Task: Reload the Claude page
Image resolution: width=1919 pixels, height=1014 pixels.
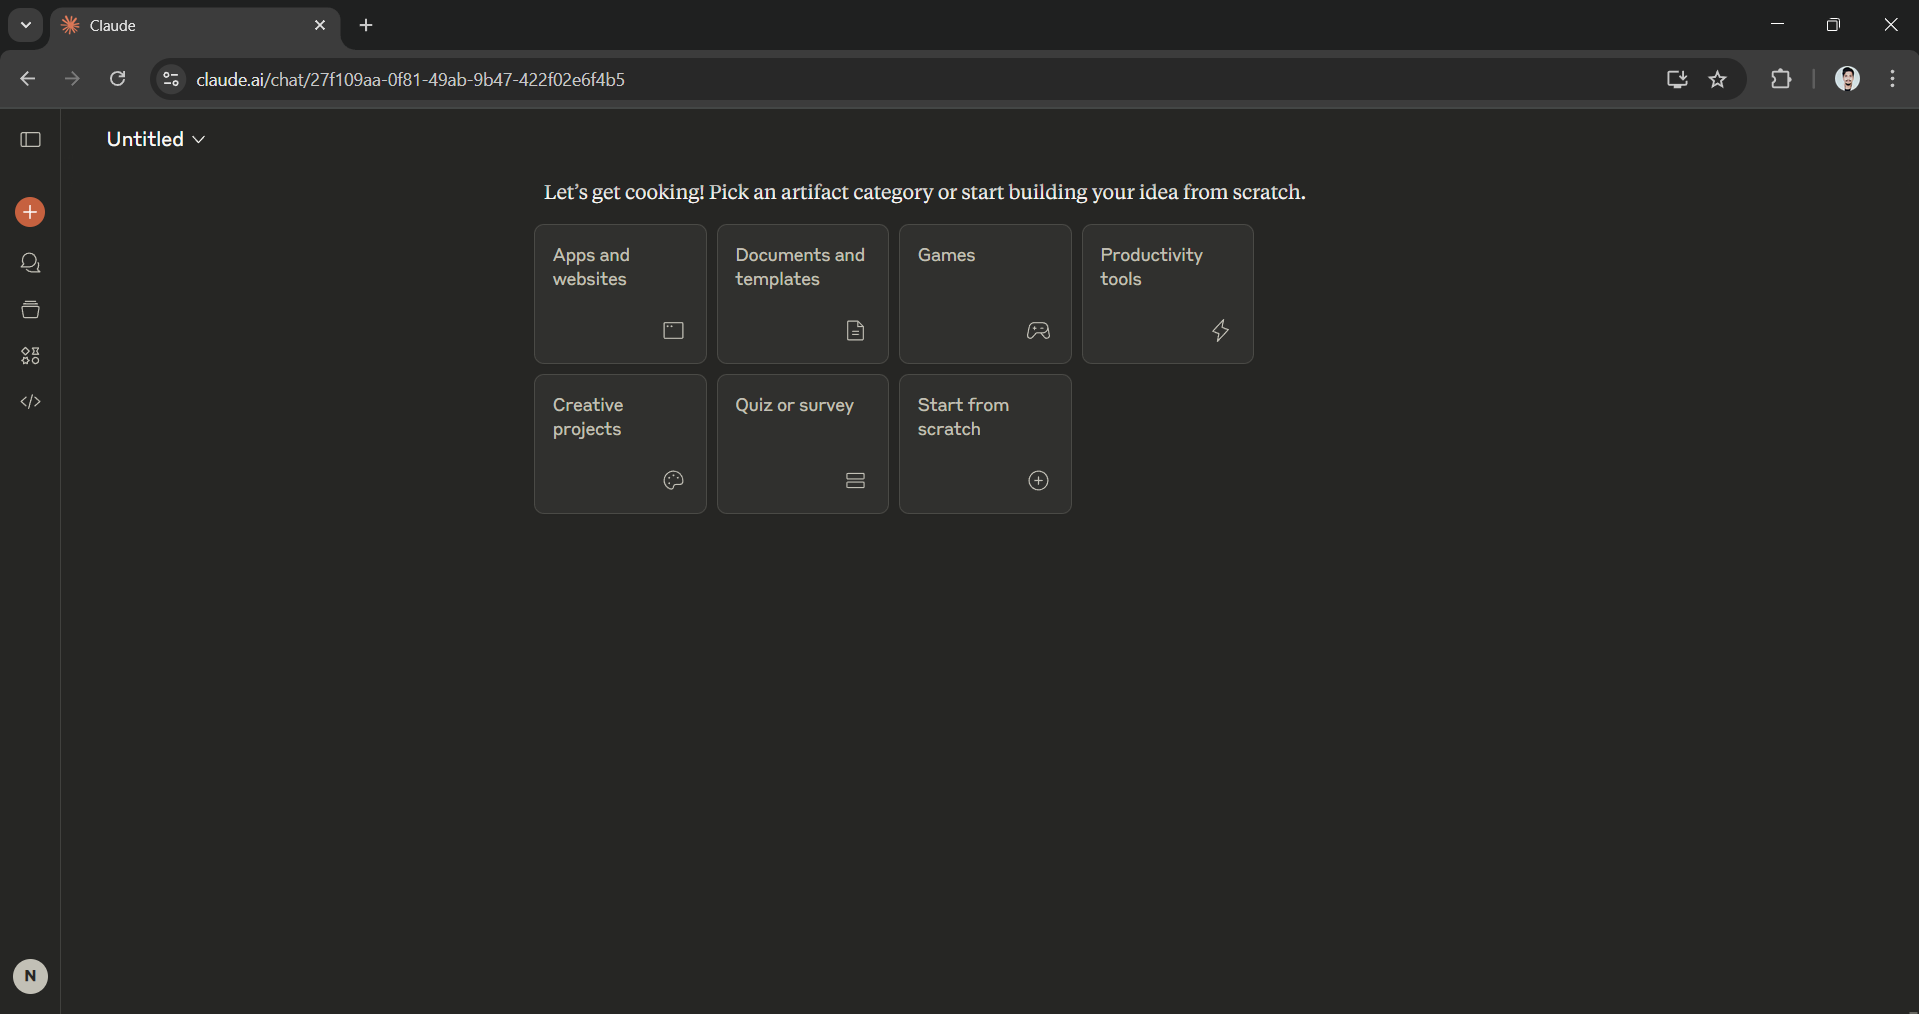Action: click(117, 79)
